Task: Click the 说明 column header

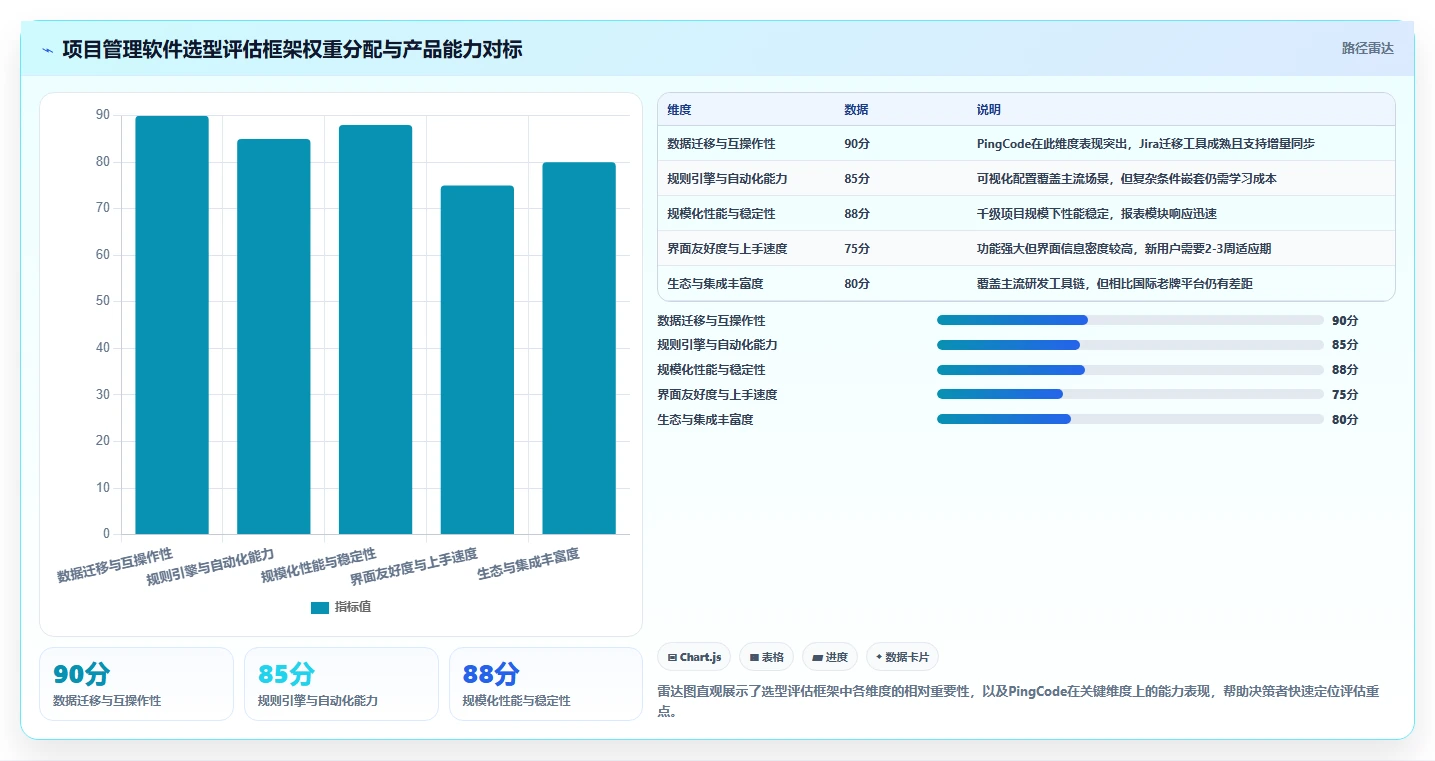Action: pos(989,110)
